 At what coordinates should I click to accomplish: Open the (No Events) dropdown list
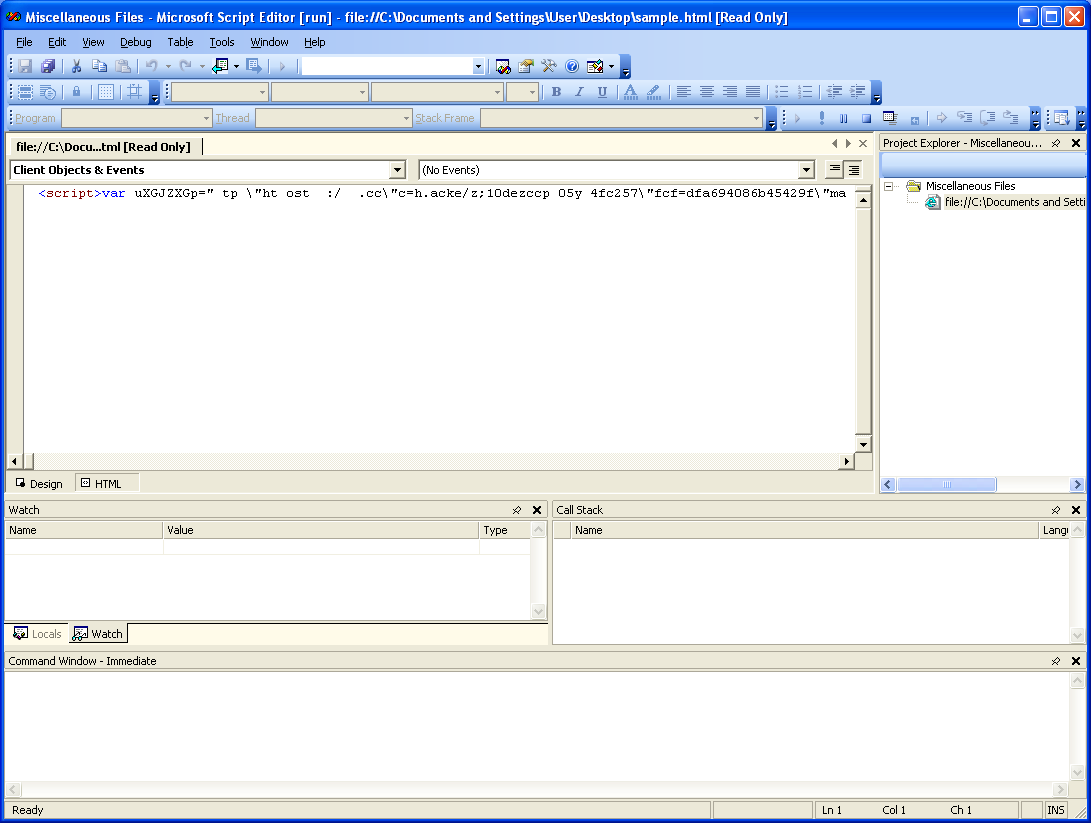click(x=806, y=170)
